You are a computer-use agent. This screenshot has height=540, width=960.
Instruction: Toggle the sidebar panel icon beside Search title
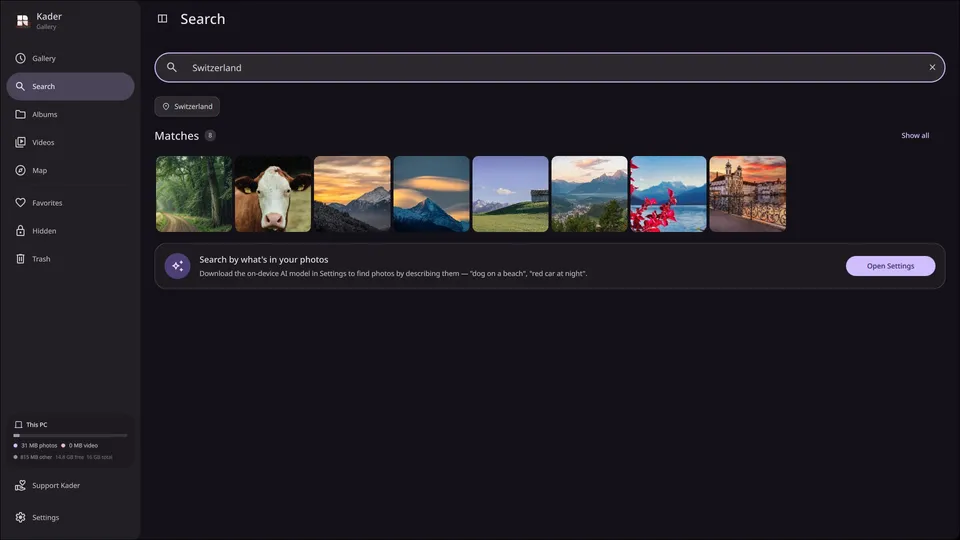[x=162, y=19]
